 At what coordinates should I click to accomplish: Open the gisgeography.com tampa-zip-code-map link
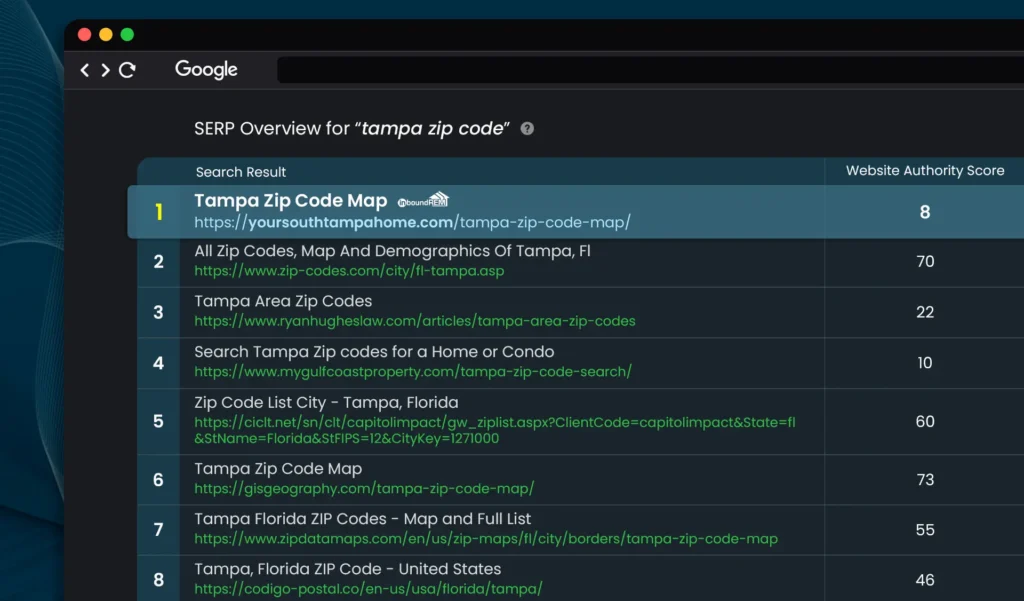click(364, 488)
